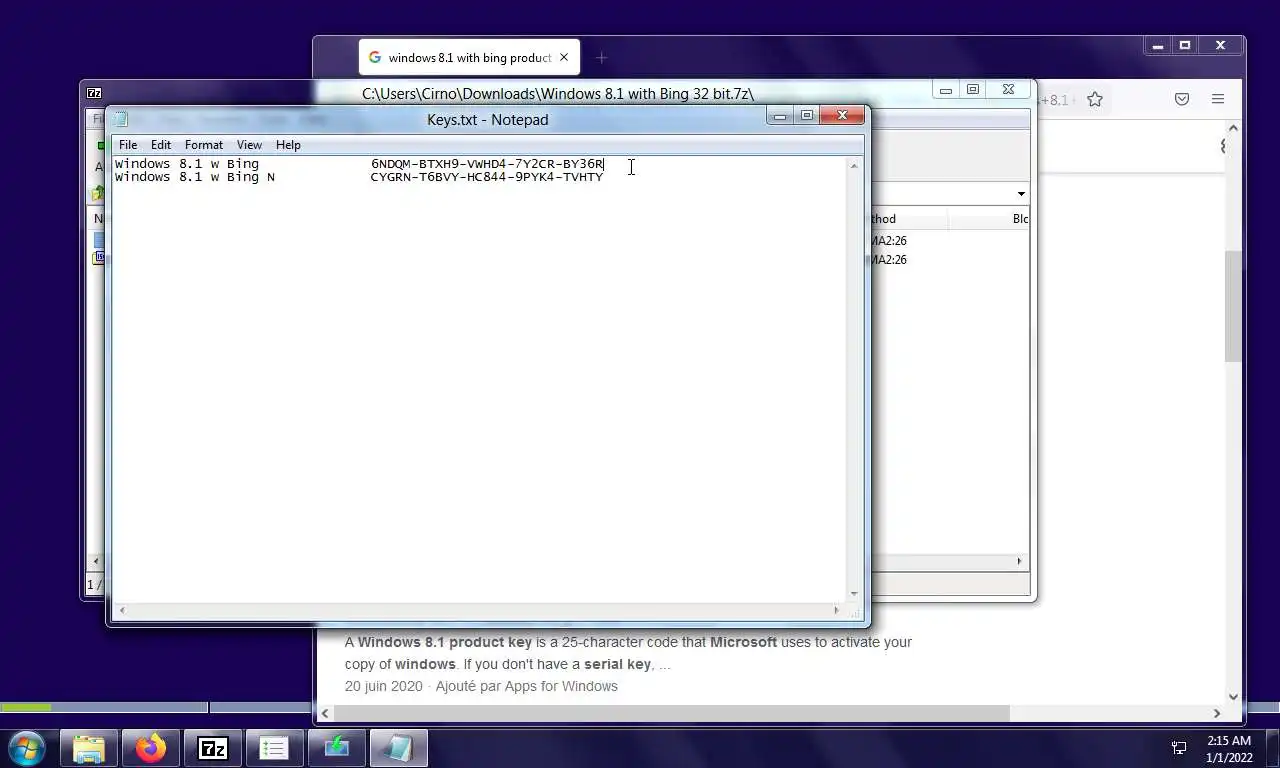The image size is (1280, 768).
Task: Click the Notepad icon in Keys.txt title bar
Action: 120,120
